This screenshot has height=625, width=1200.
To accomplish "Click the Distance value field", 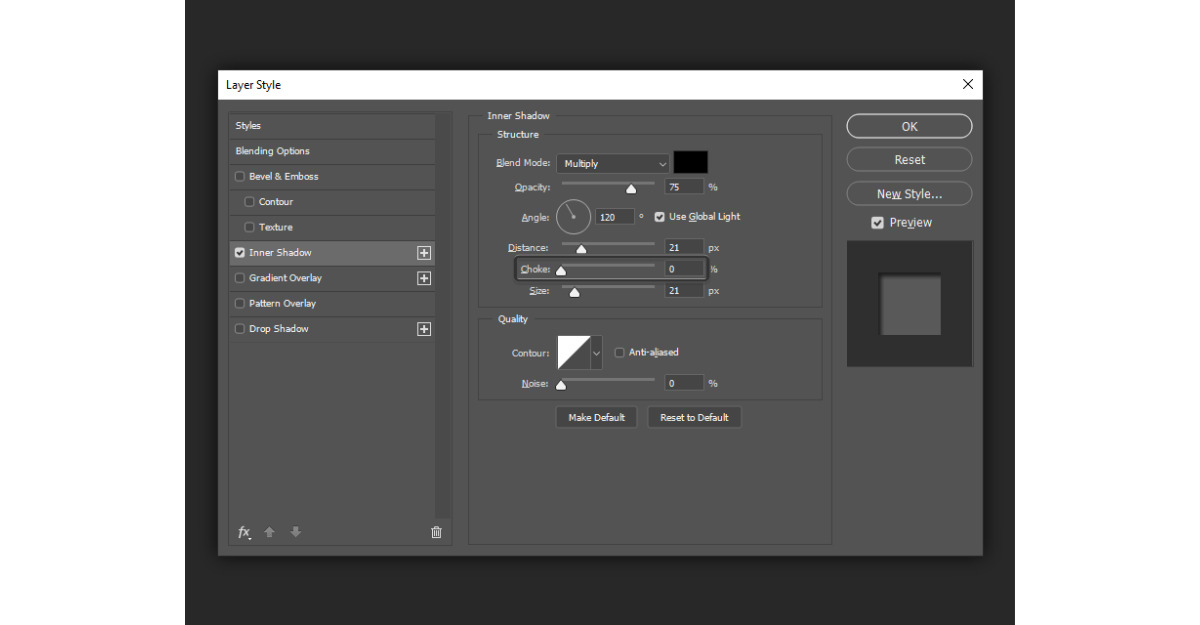I will [684, 247].
